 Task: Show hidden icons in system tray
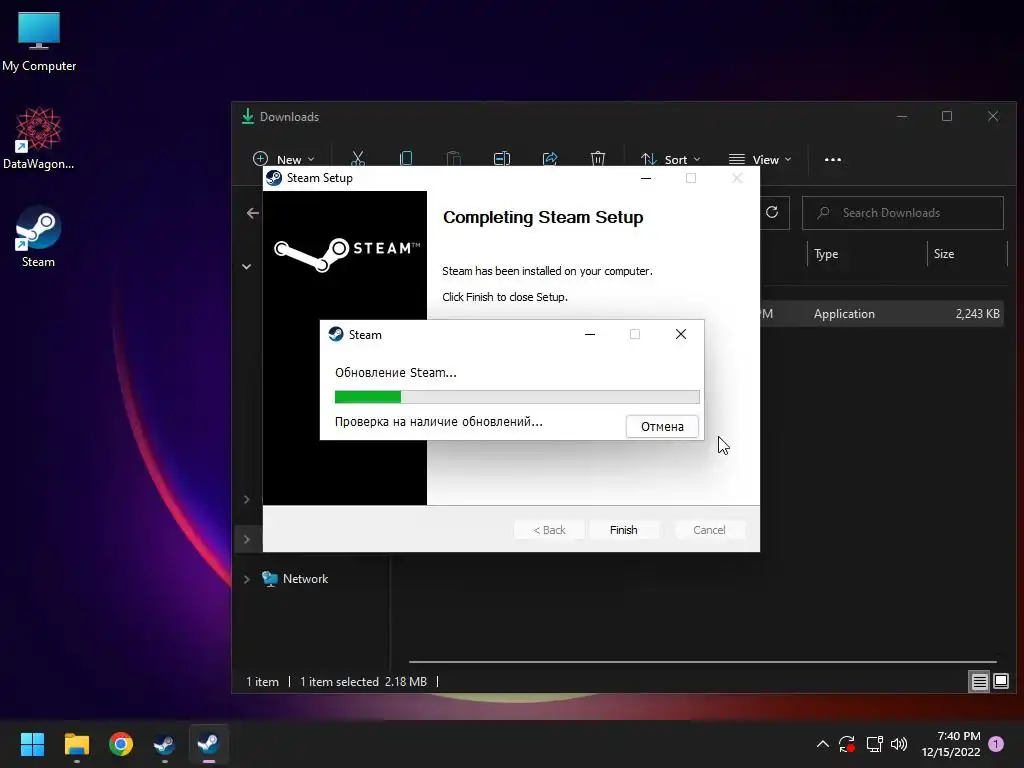pyautogui.click(x=823, y=744)
